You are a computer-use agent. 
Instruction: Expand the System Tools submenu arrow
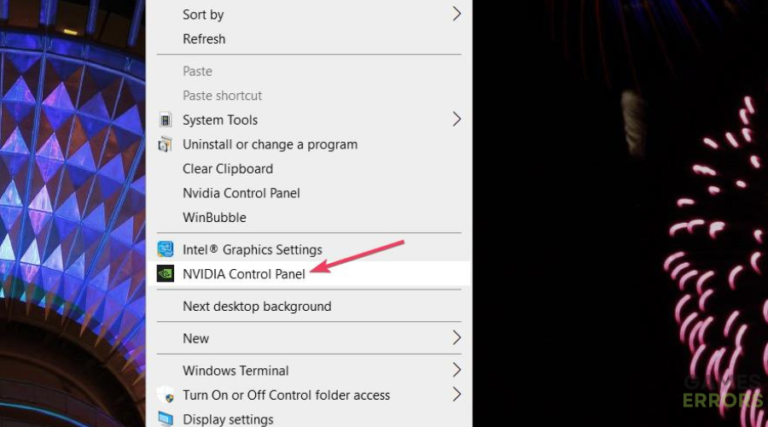pos(456,119)
